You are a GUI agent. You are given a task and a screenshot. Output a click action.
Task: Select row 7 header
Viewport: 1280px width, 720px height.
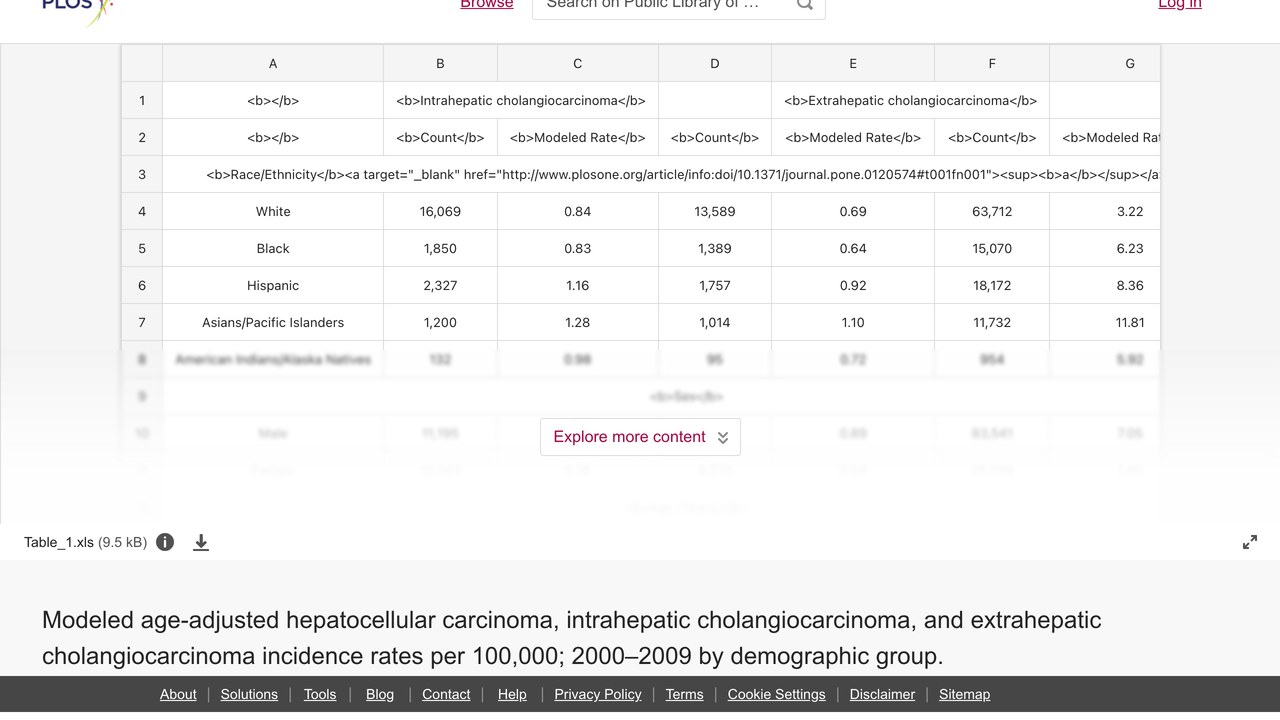click(x=142, y=322)
